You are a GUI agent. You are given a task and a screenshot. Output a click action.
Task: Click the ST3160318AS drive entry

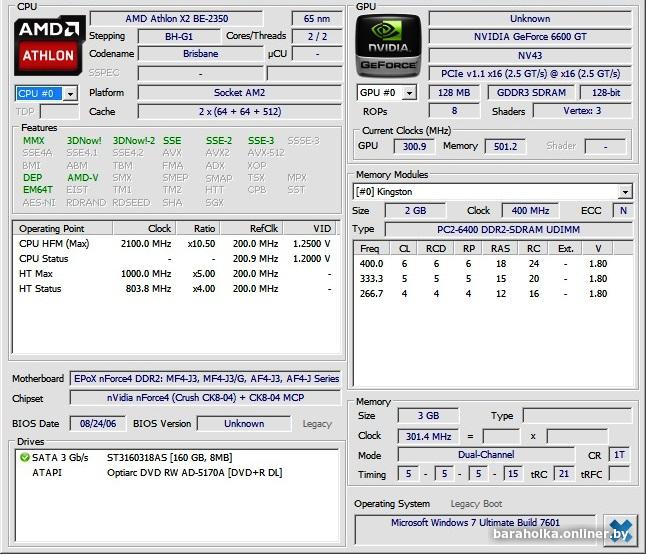tap(170, 458)
